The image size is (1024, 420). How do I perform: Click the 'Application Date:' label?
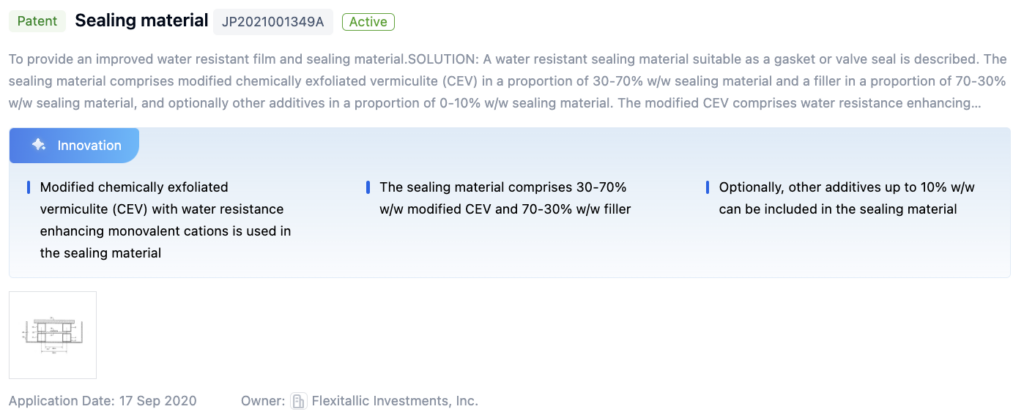click(x=60, y=401)
